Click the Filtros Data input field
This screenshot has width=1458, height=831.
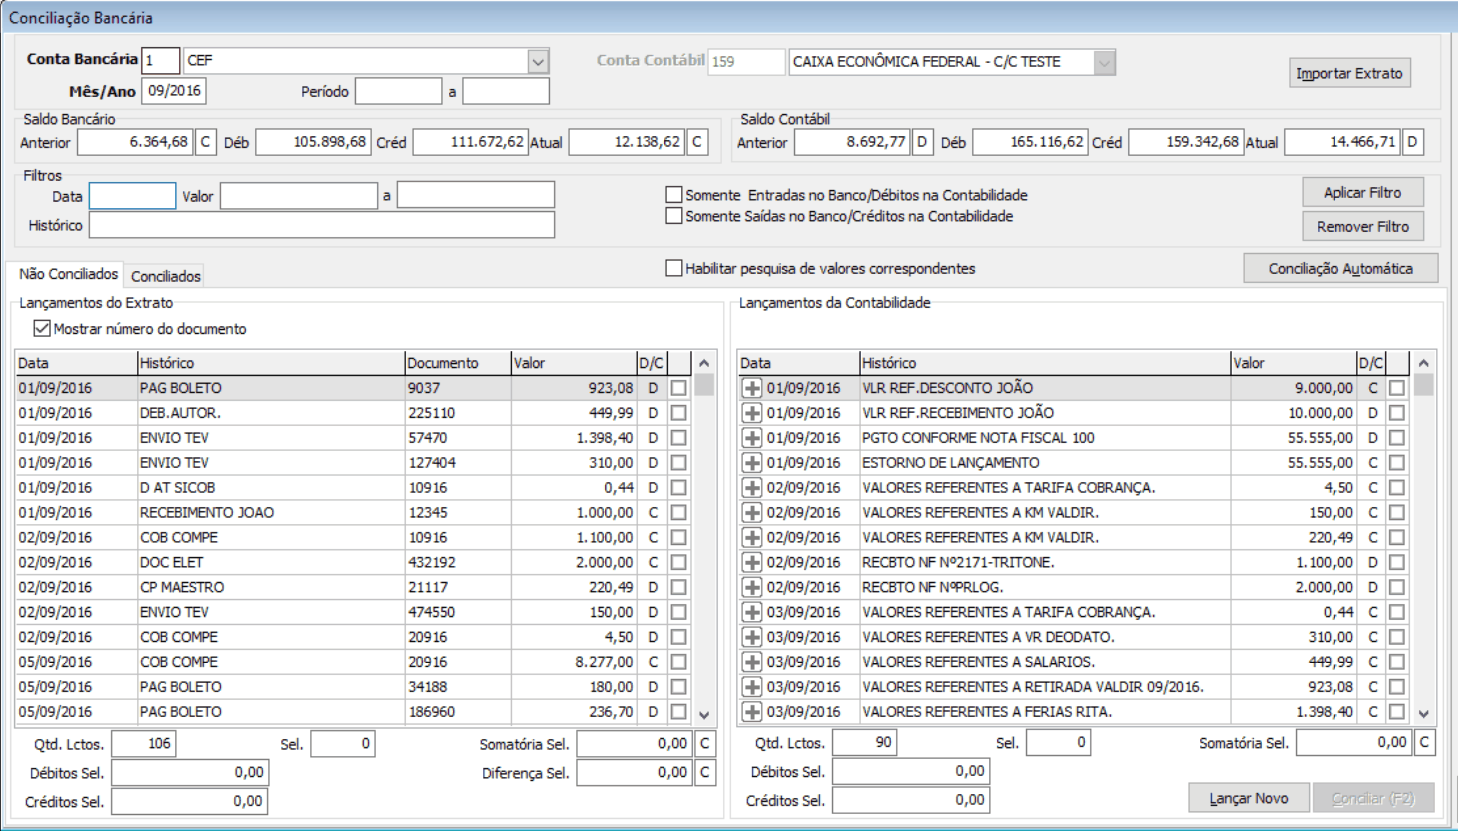pos(132,196)
